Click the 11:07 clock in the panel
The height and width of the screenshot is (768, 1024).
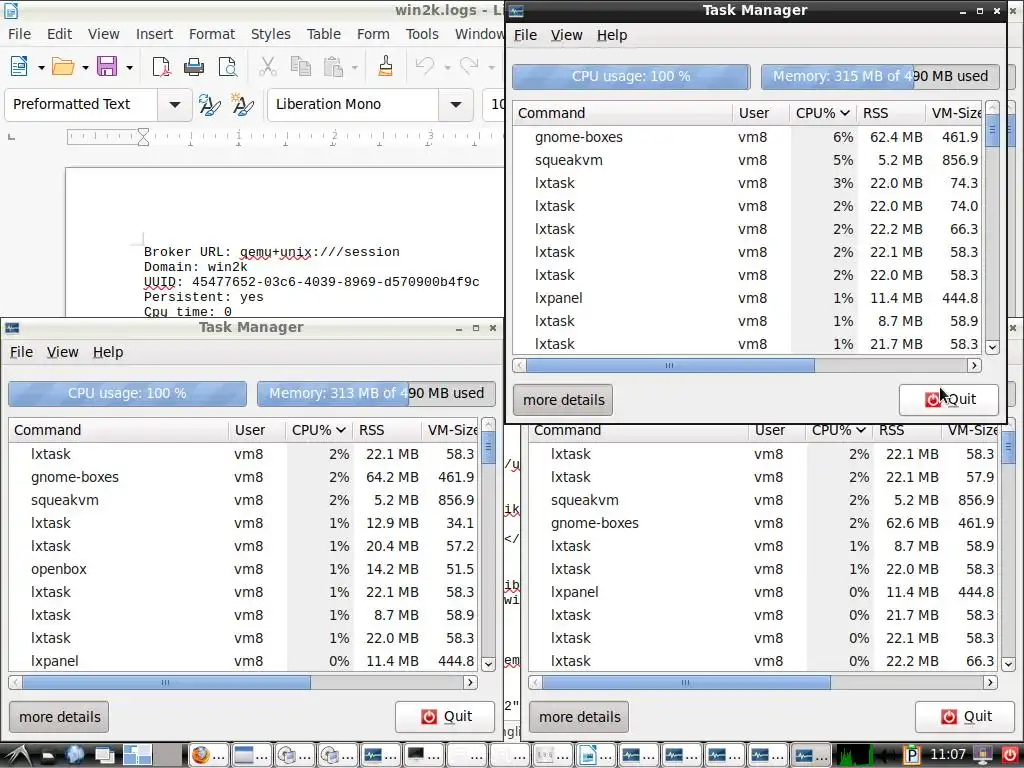pyautogui.click(x=947, y=755)
